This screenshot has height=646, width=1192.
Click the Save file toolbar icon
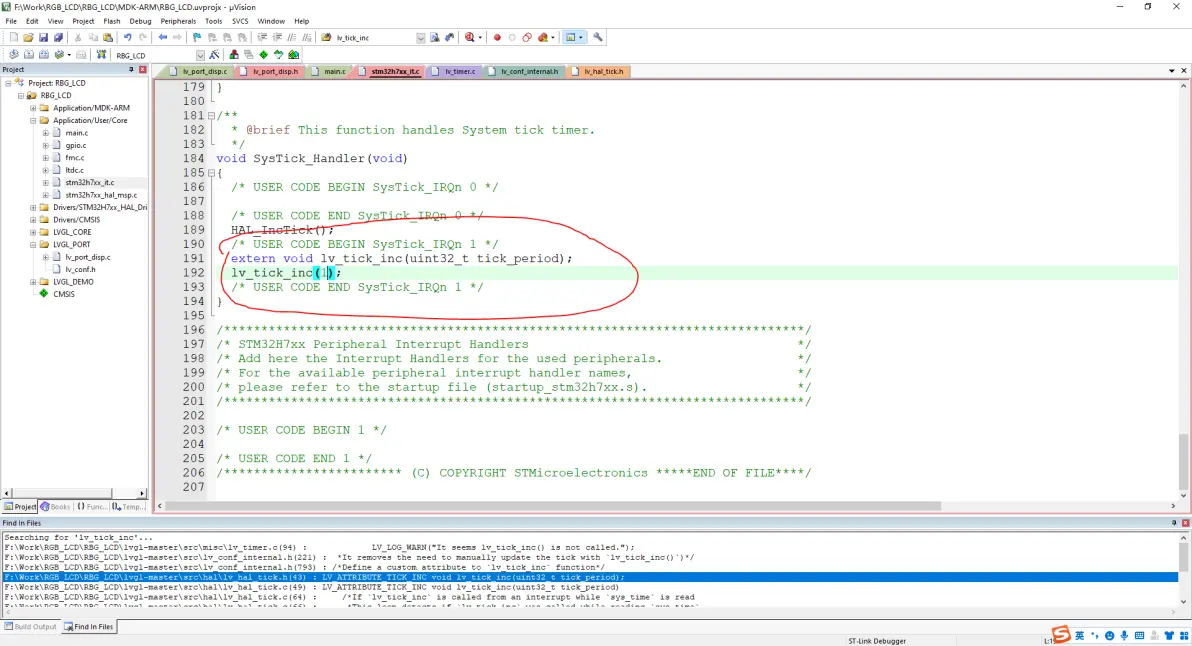pyautogui.click(x=44, y=38)
